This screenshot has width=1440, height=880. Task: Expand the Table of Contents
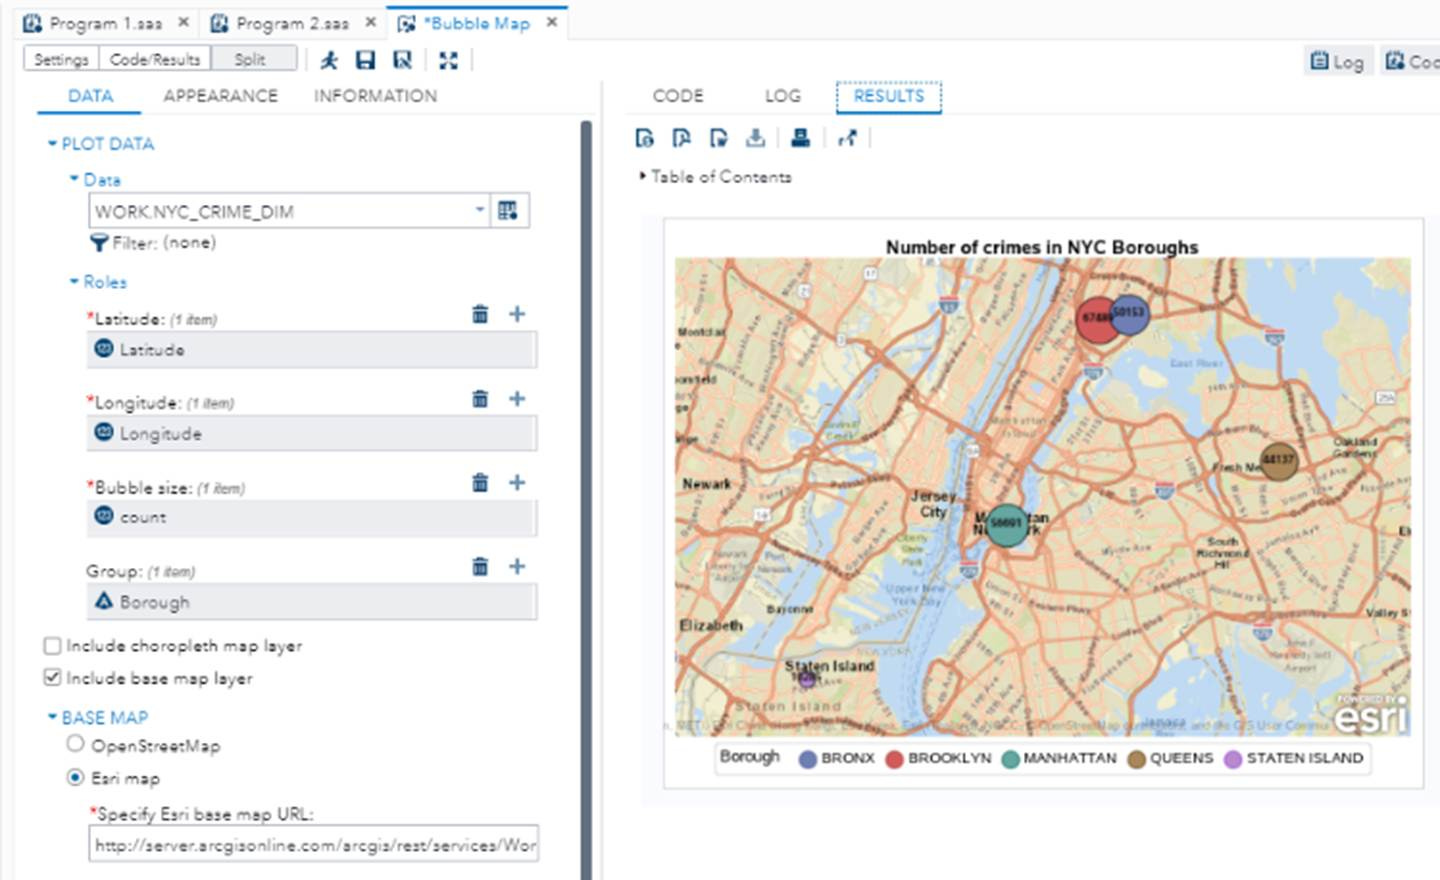[643, 176]
